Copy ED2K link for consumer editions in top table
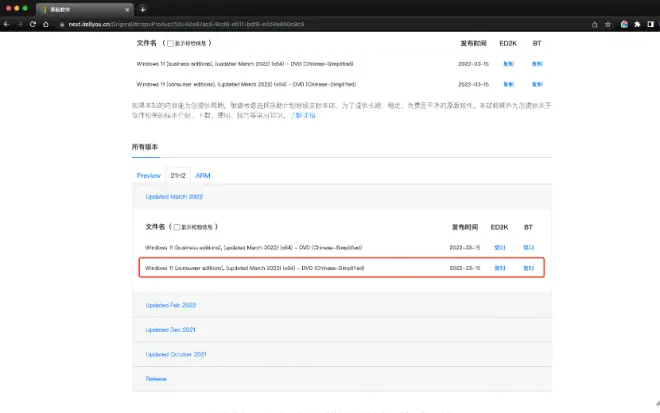This screenshot has width=660, height=413. coord(508,84)
